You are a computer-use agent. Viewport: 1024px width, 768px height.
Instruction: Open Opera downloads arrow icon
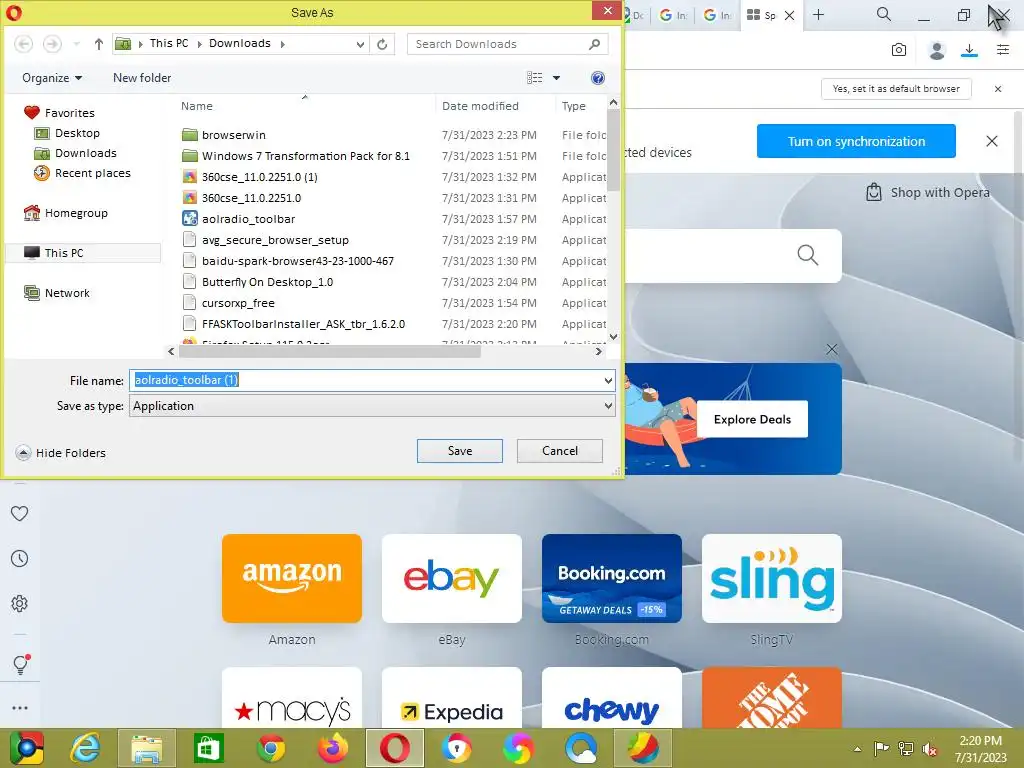(969, 50)
